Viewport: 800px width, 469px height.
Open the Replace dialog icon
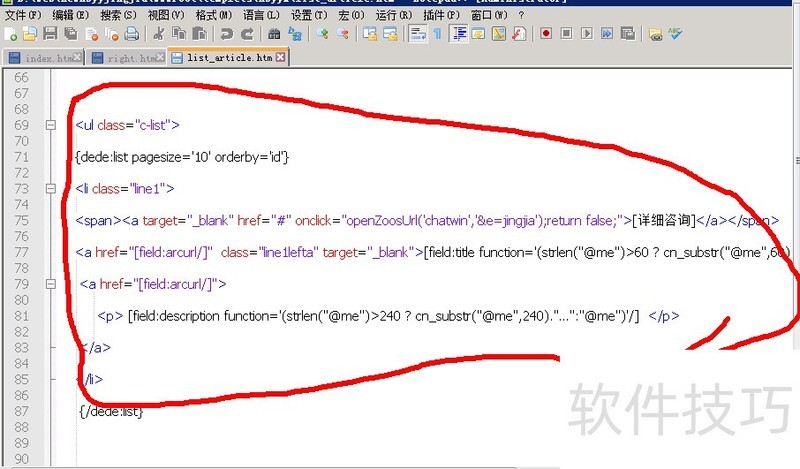(295, 34)
